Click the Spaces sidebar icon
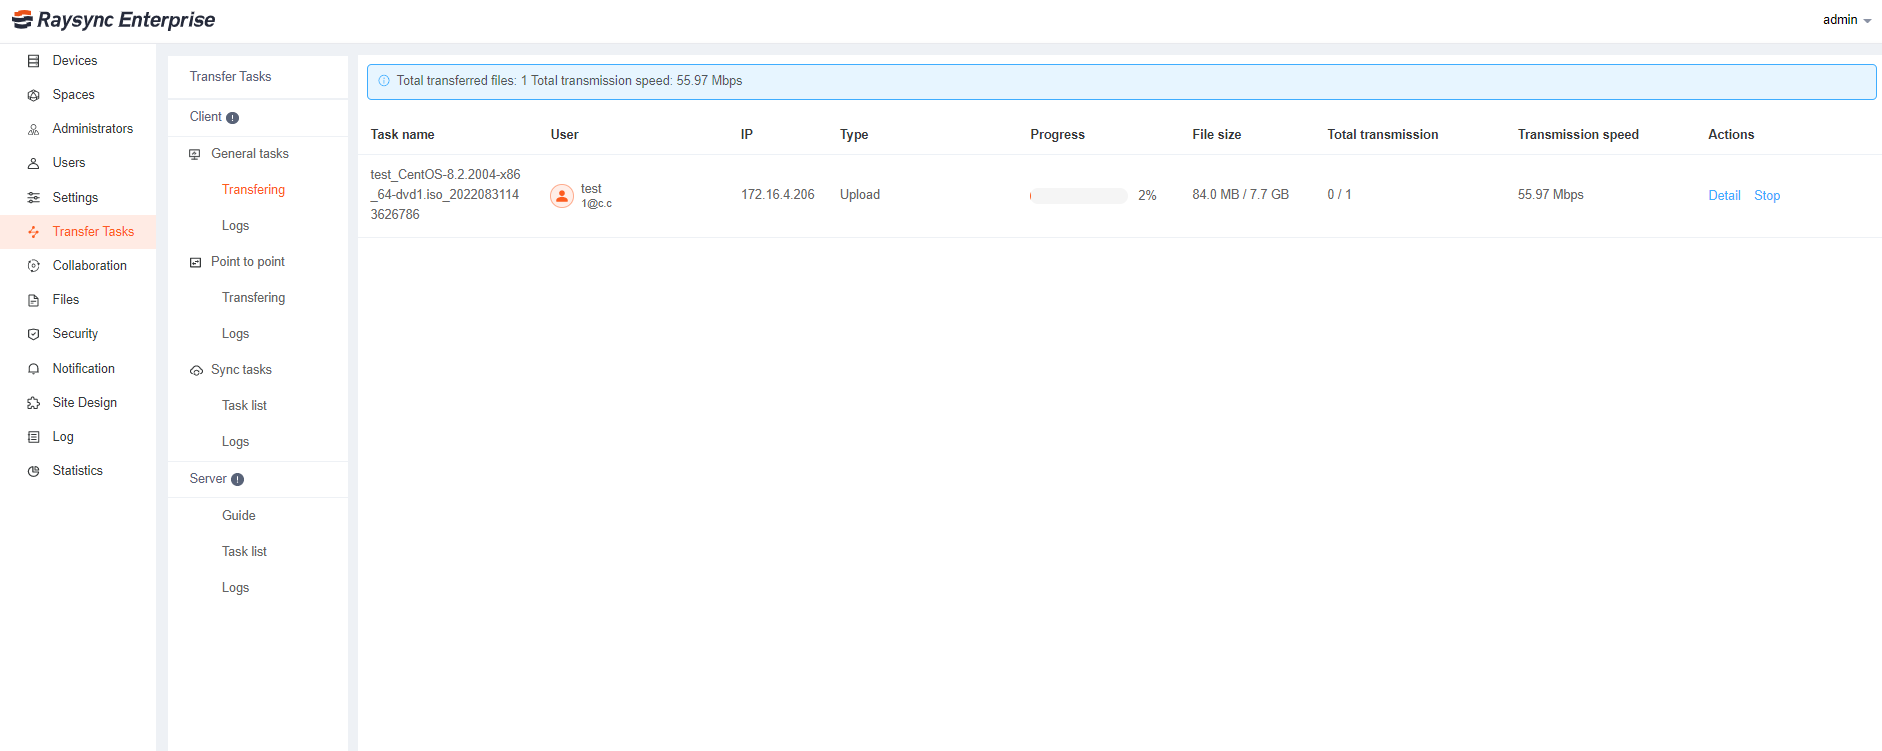 (33, 95)
